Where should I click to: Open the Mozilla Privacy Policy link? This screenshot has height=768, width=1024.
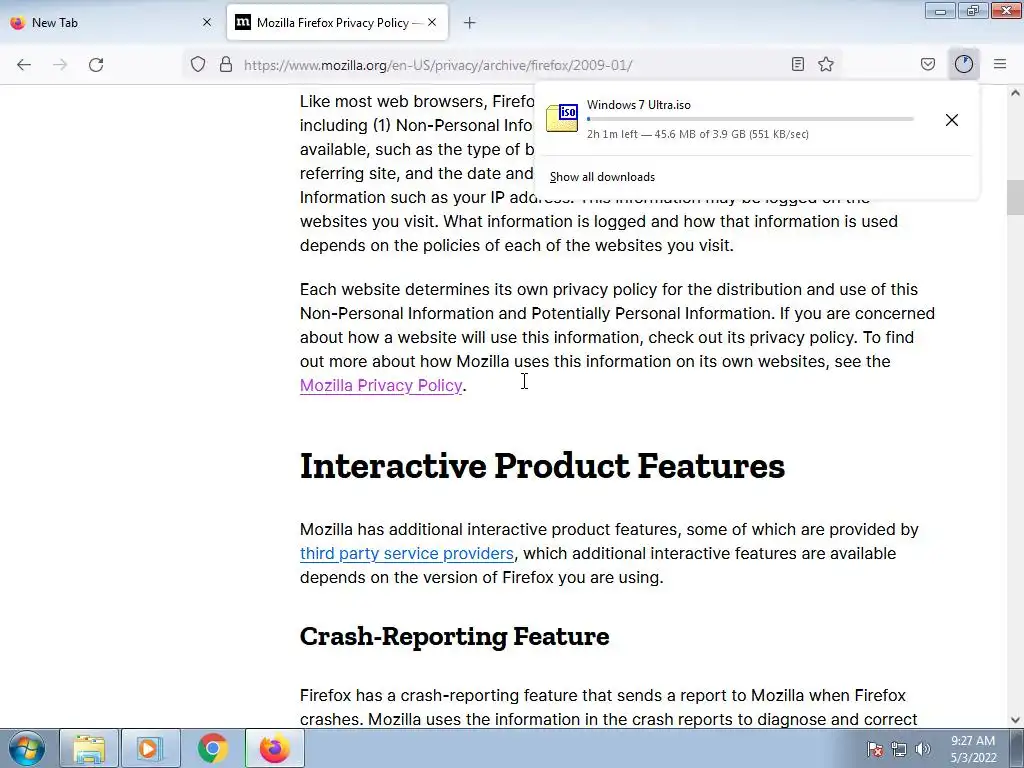[381, 385]
